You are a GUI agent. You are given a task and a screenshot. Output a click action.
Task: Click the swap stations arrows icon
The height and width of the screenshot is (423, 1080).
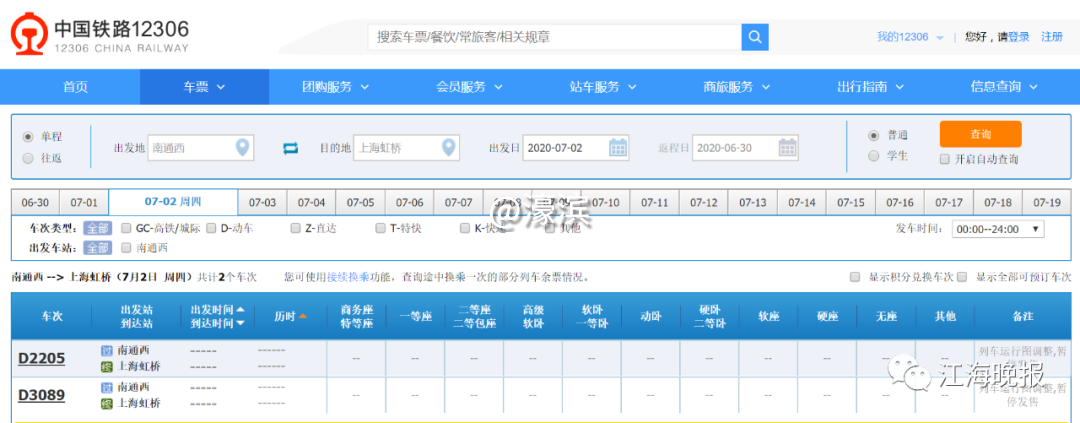coord(291,148)
